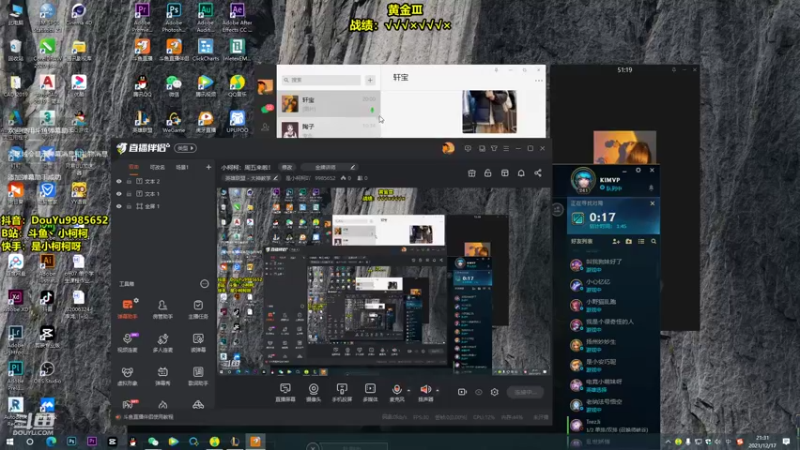Open the hamburger menu in streaming app title bar

coord(506,148)
